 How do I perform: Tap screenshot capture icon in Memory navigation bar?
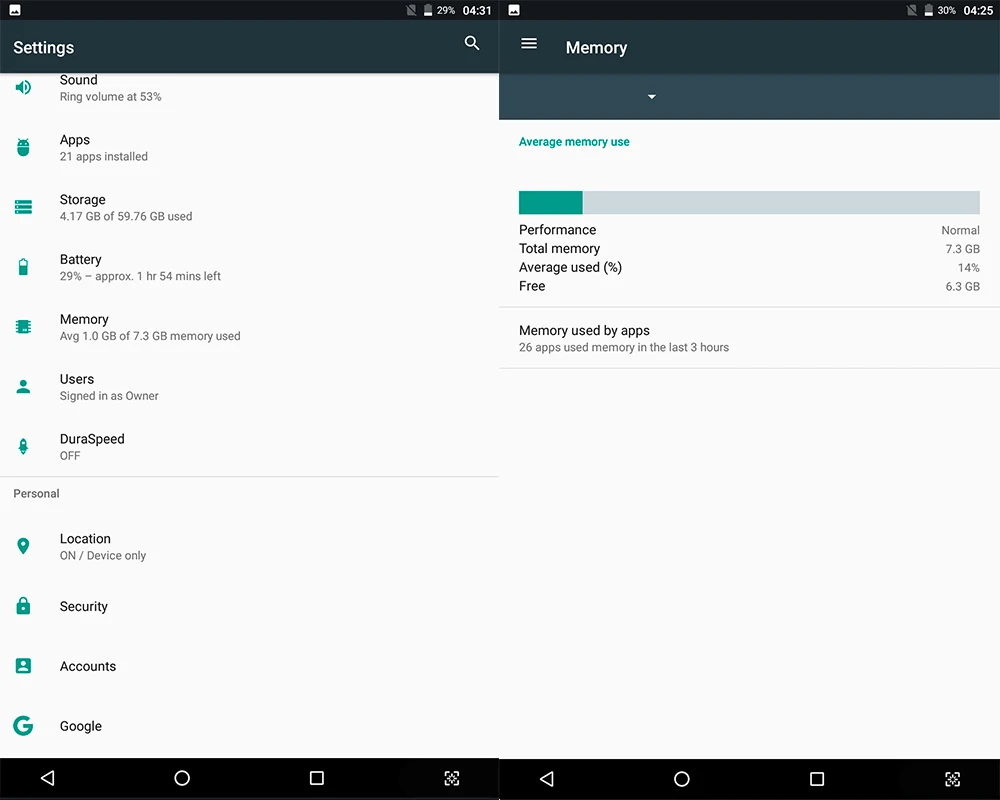click(952, 779)
